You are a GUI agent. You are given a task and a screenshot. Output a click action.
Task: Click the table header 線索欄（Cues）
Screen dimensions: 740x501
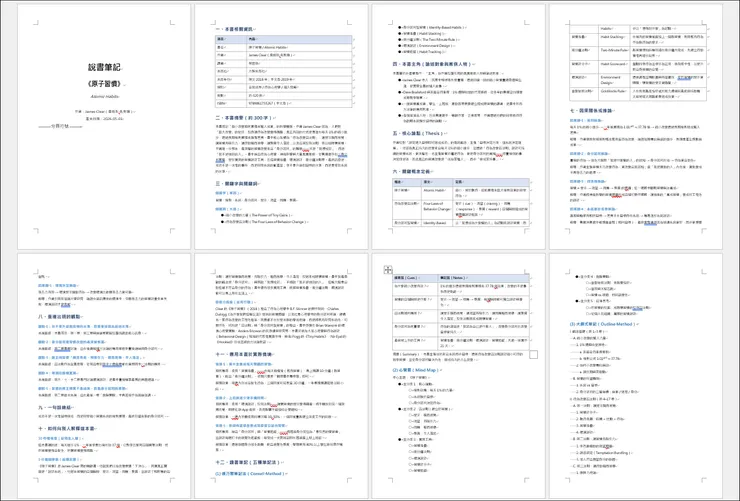click(415, 278)
